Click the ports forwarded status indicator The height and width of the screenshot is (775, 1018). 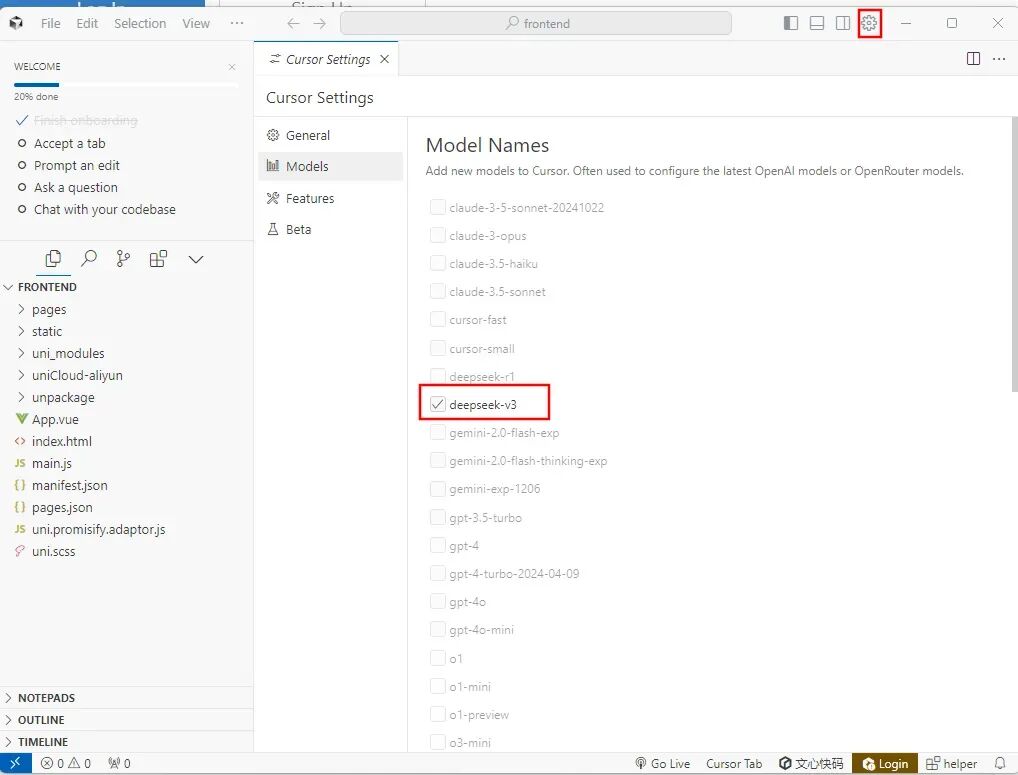(x=119, y=763)
